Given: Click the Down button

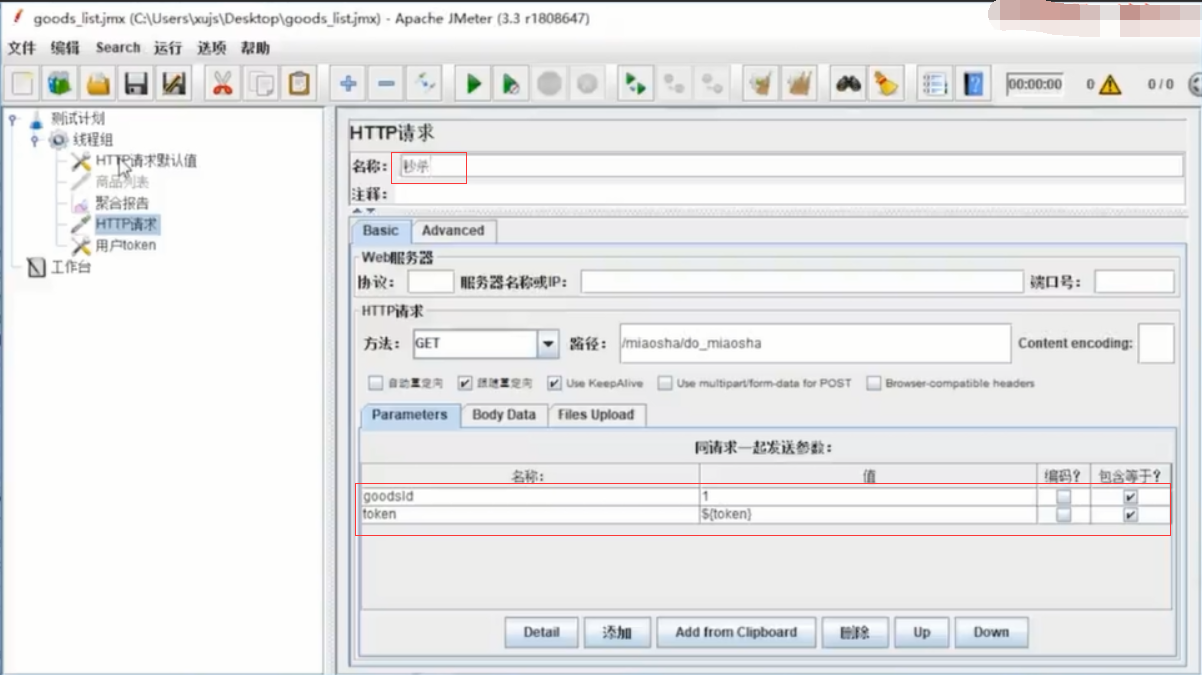Looking at the screenshot, I should [991, 632].
